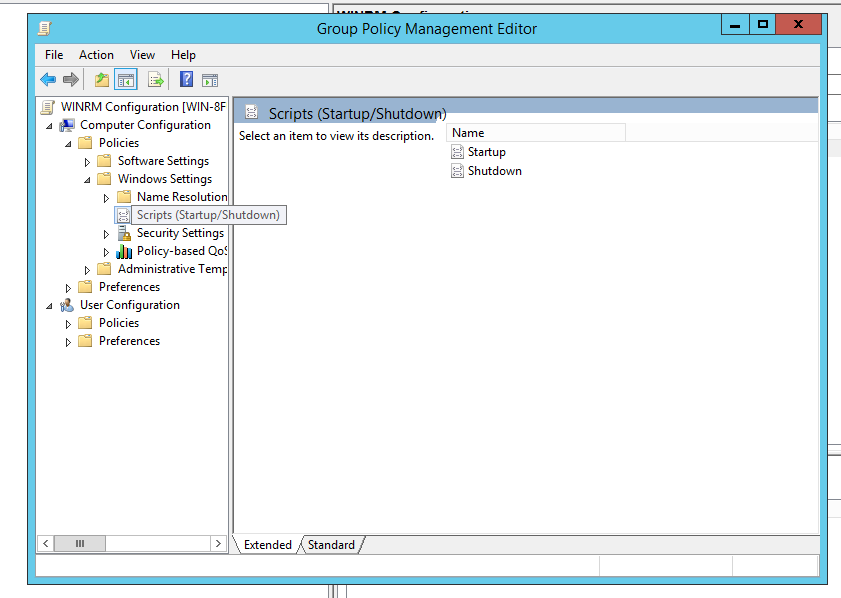Click the Computer Configuration computer icon
Screen dimensions: 841x598
pyautogui.click(x=67, y=125)
